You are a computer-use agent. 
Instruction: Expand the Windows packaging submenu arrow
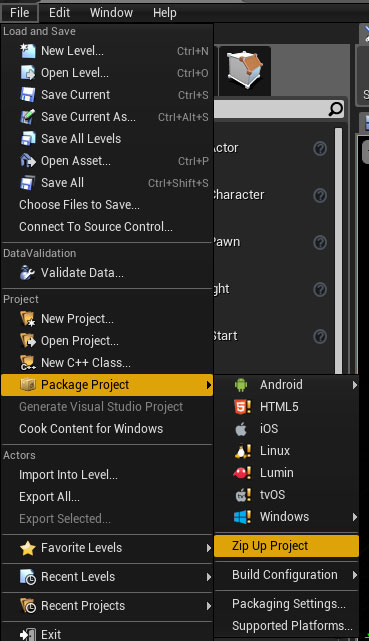tap(355, 517)
